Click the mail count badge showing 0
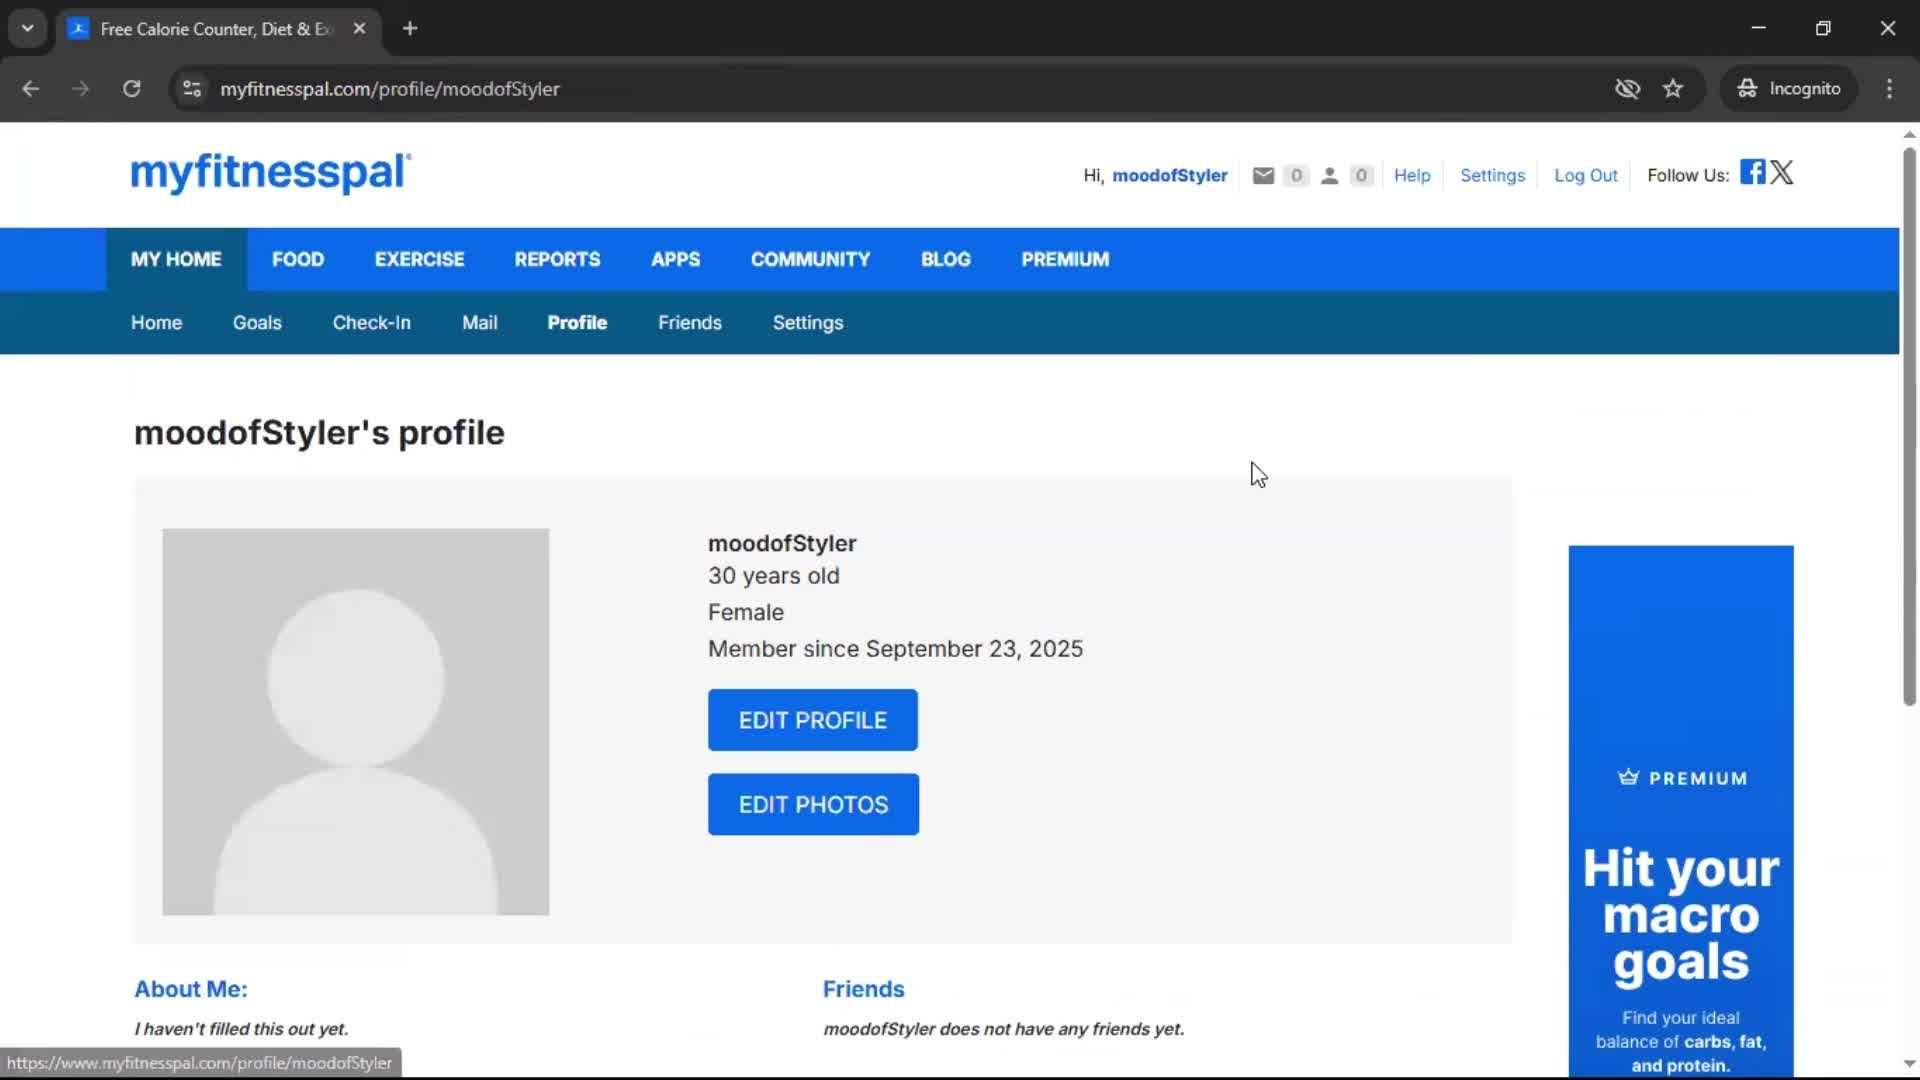The height and width of the screenshot is (1080, 1920). (1296, 176)
